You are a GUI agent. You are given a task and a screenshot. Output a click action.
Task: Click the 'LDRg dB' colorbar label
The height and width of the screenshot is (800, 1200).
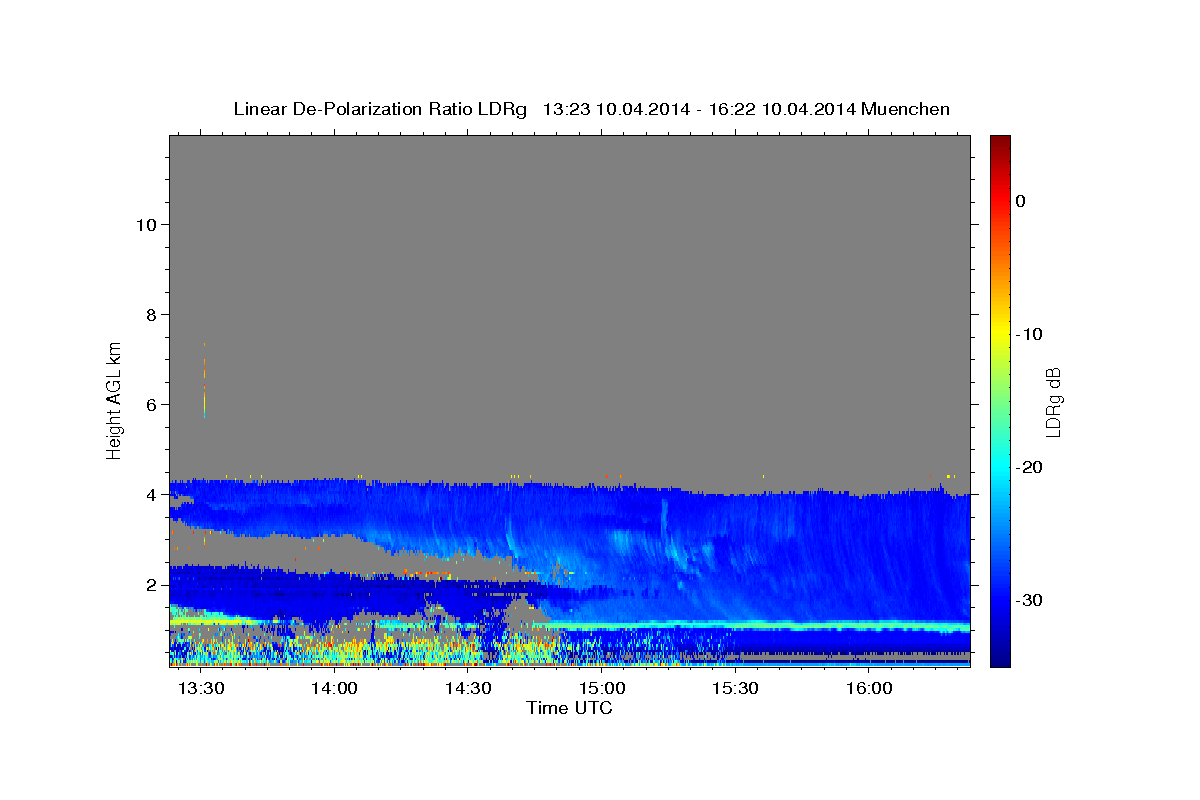pyautogui.click(x=1053, y=402)
